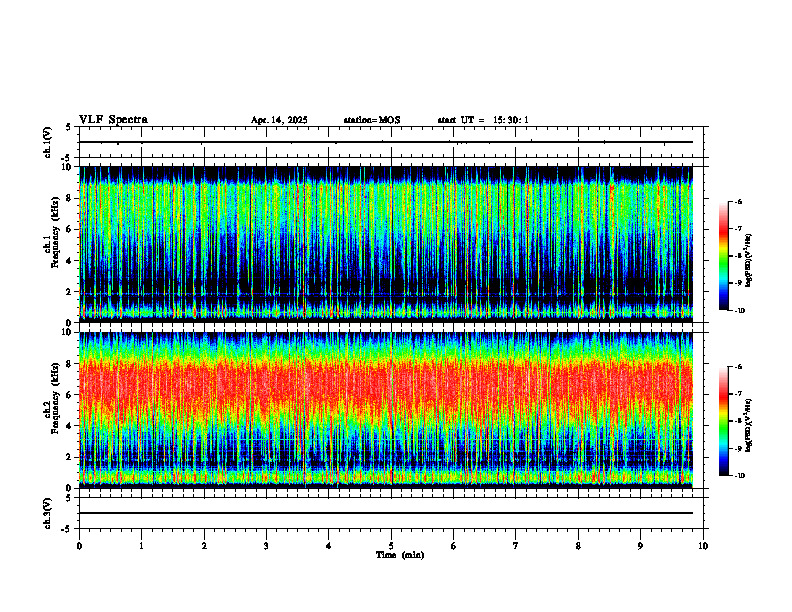Click the "ch.1(V)" waveform axis label

[48, 142]
